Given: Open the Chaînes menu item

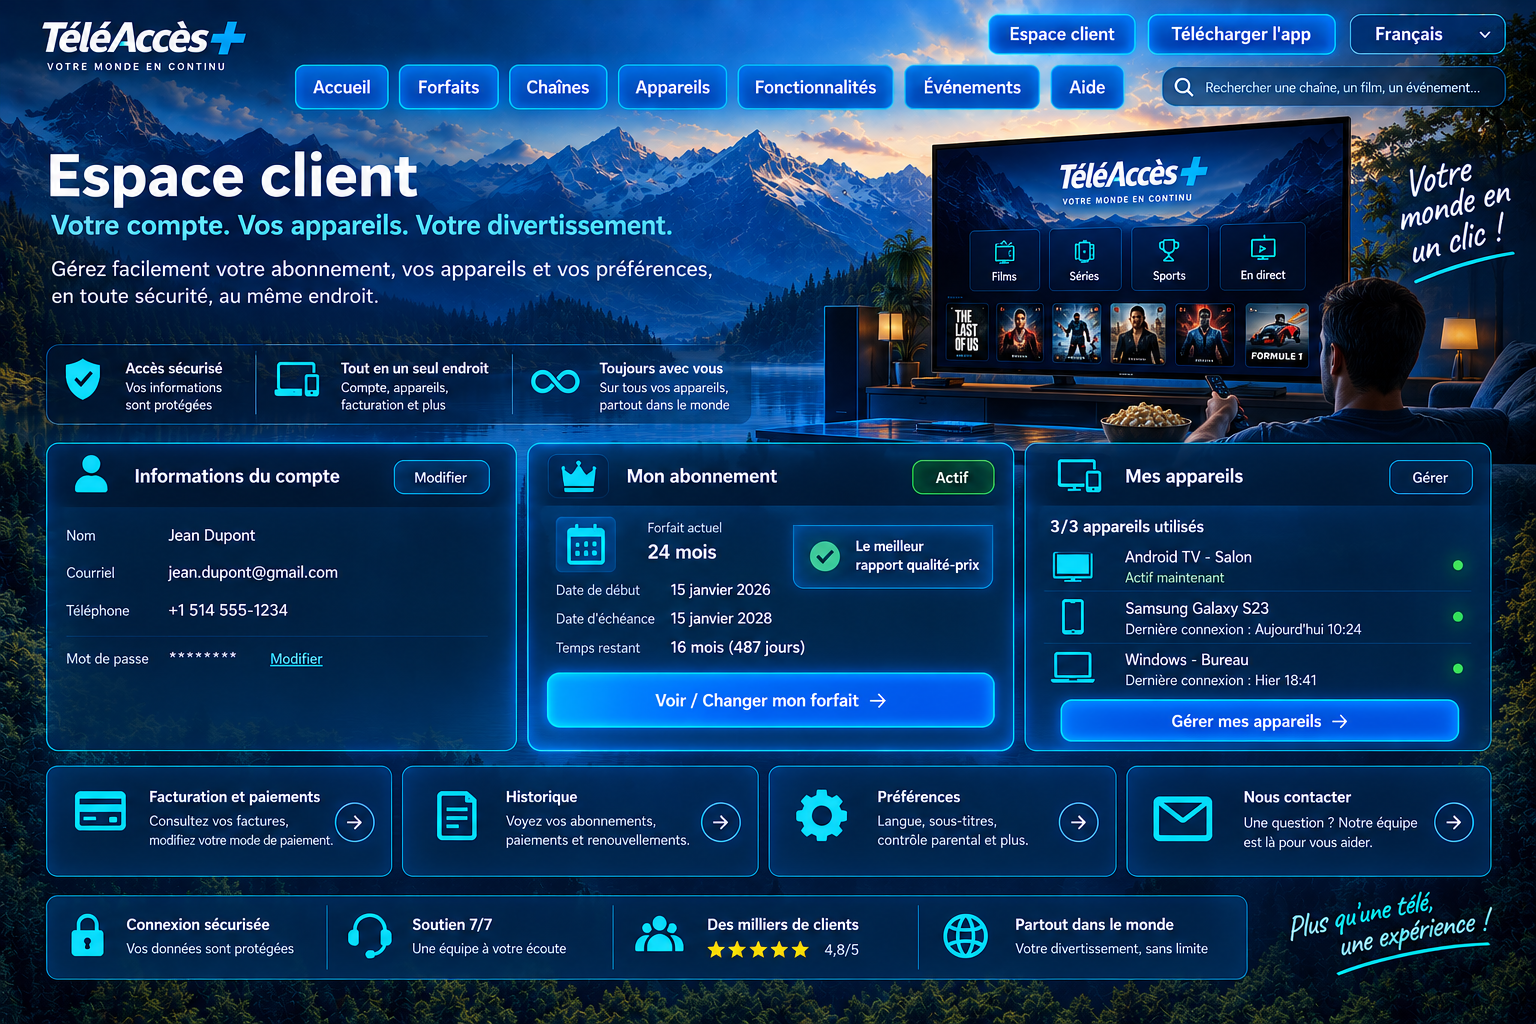Looking at the screenshot, I should coord(557,87).
